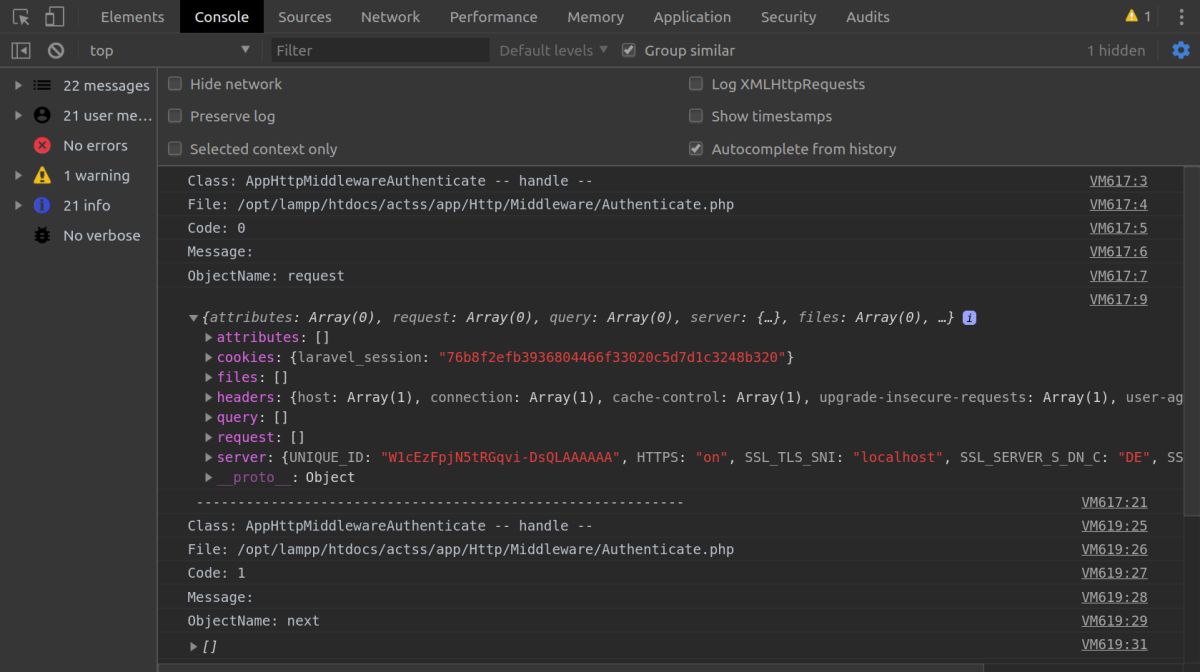Open source link VM617:5
The height and width of the screenshot is (672, 1200).
click(1118, 228)
